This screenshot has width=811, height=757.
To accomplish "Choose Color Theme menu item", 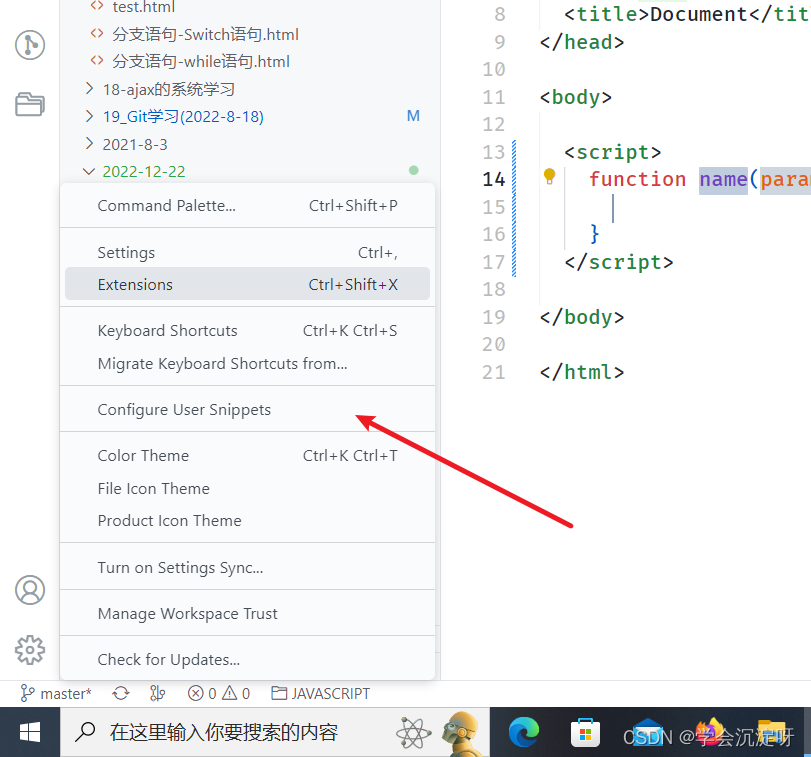I will point(247,456).
